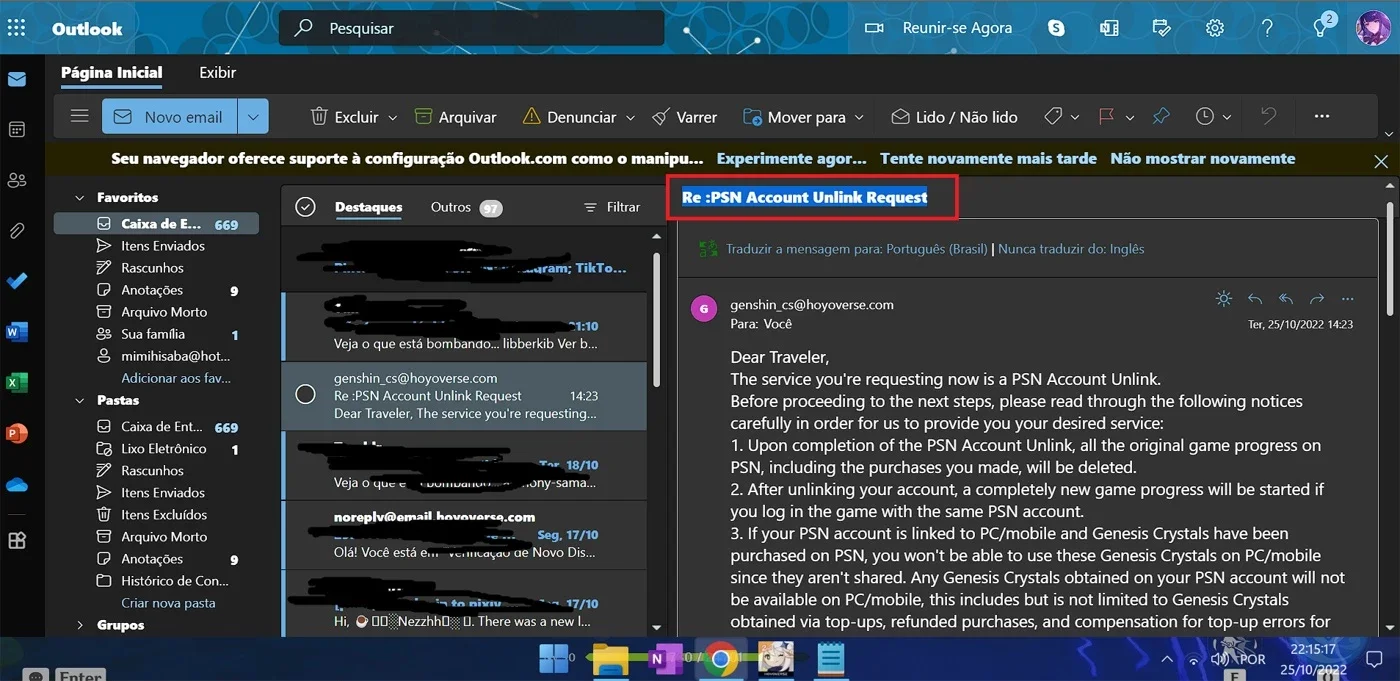Screen dimensions: 1400x681
Task: Open the People contacts module
Action: 17,180
